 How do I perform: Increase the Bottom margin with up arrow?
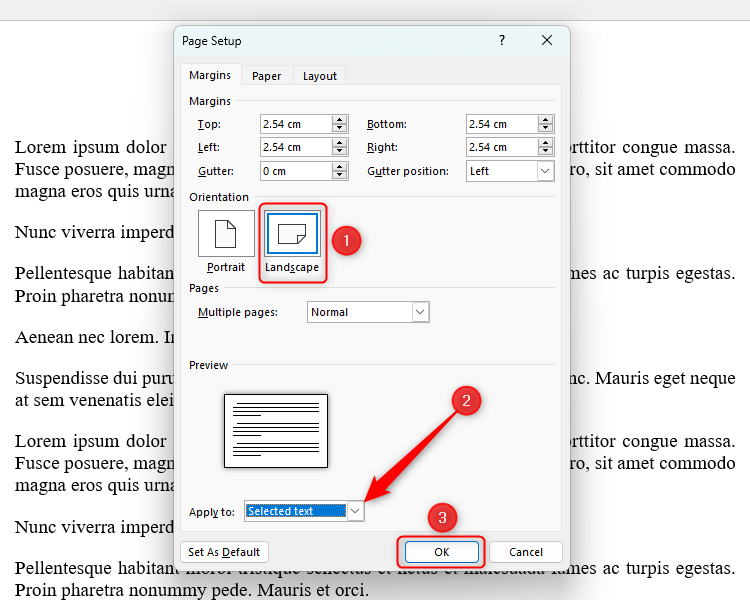[545, 120]
